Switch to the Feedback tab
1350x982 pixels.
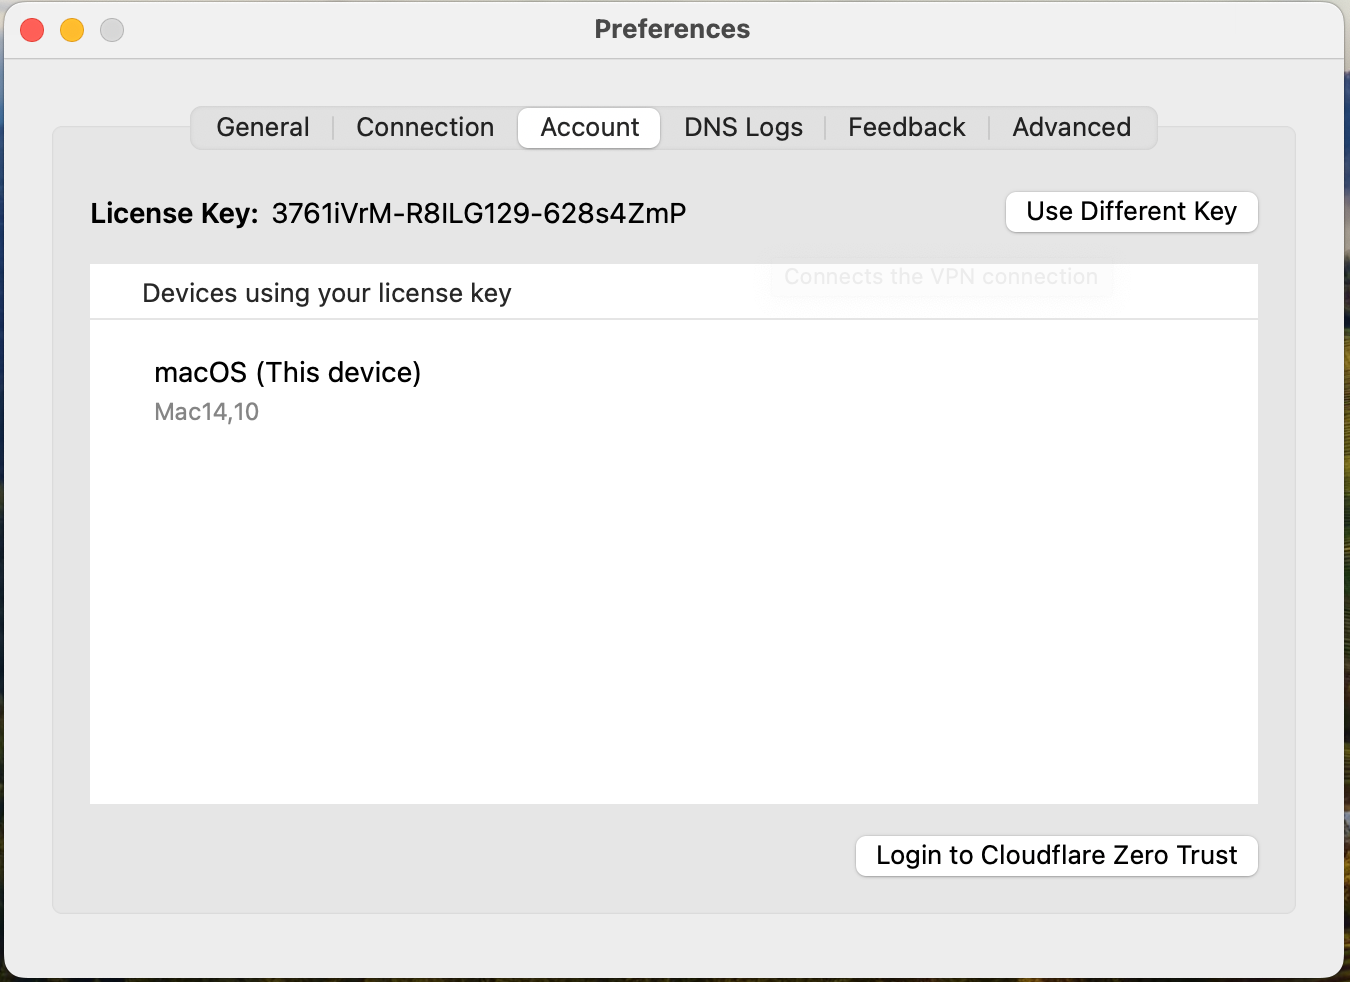click(906, 127)
